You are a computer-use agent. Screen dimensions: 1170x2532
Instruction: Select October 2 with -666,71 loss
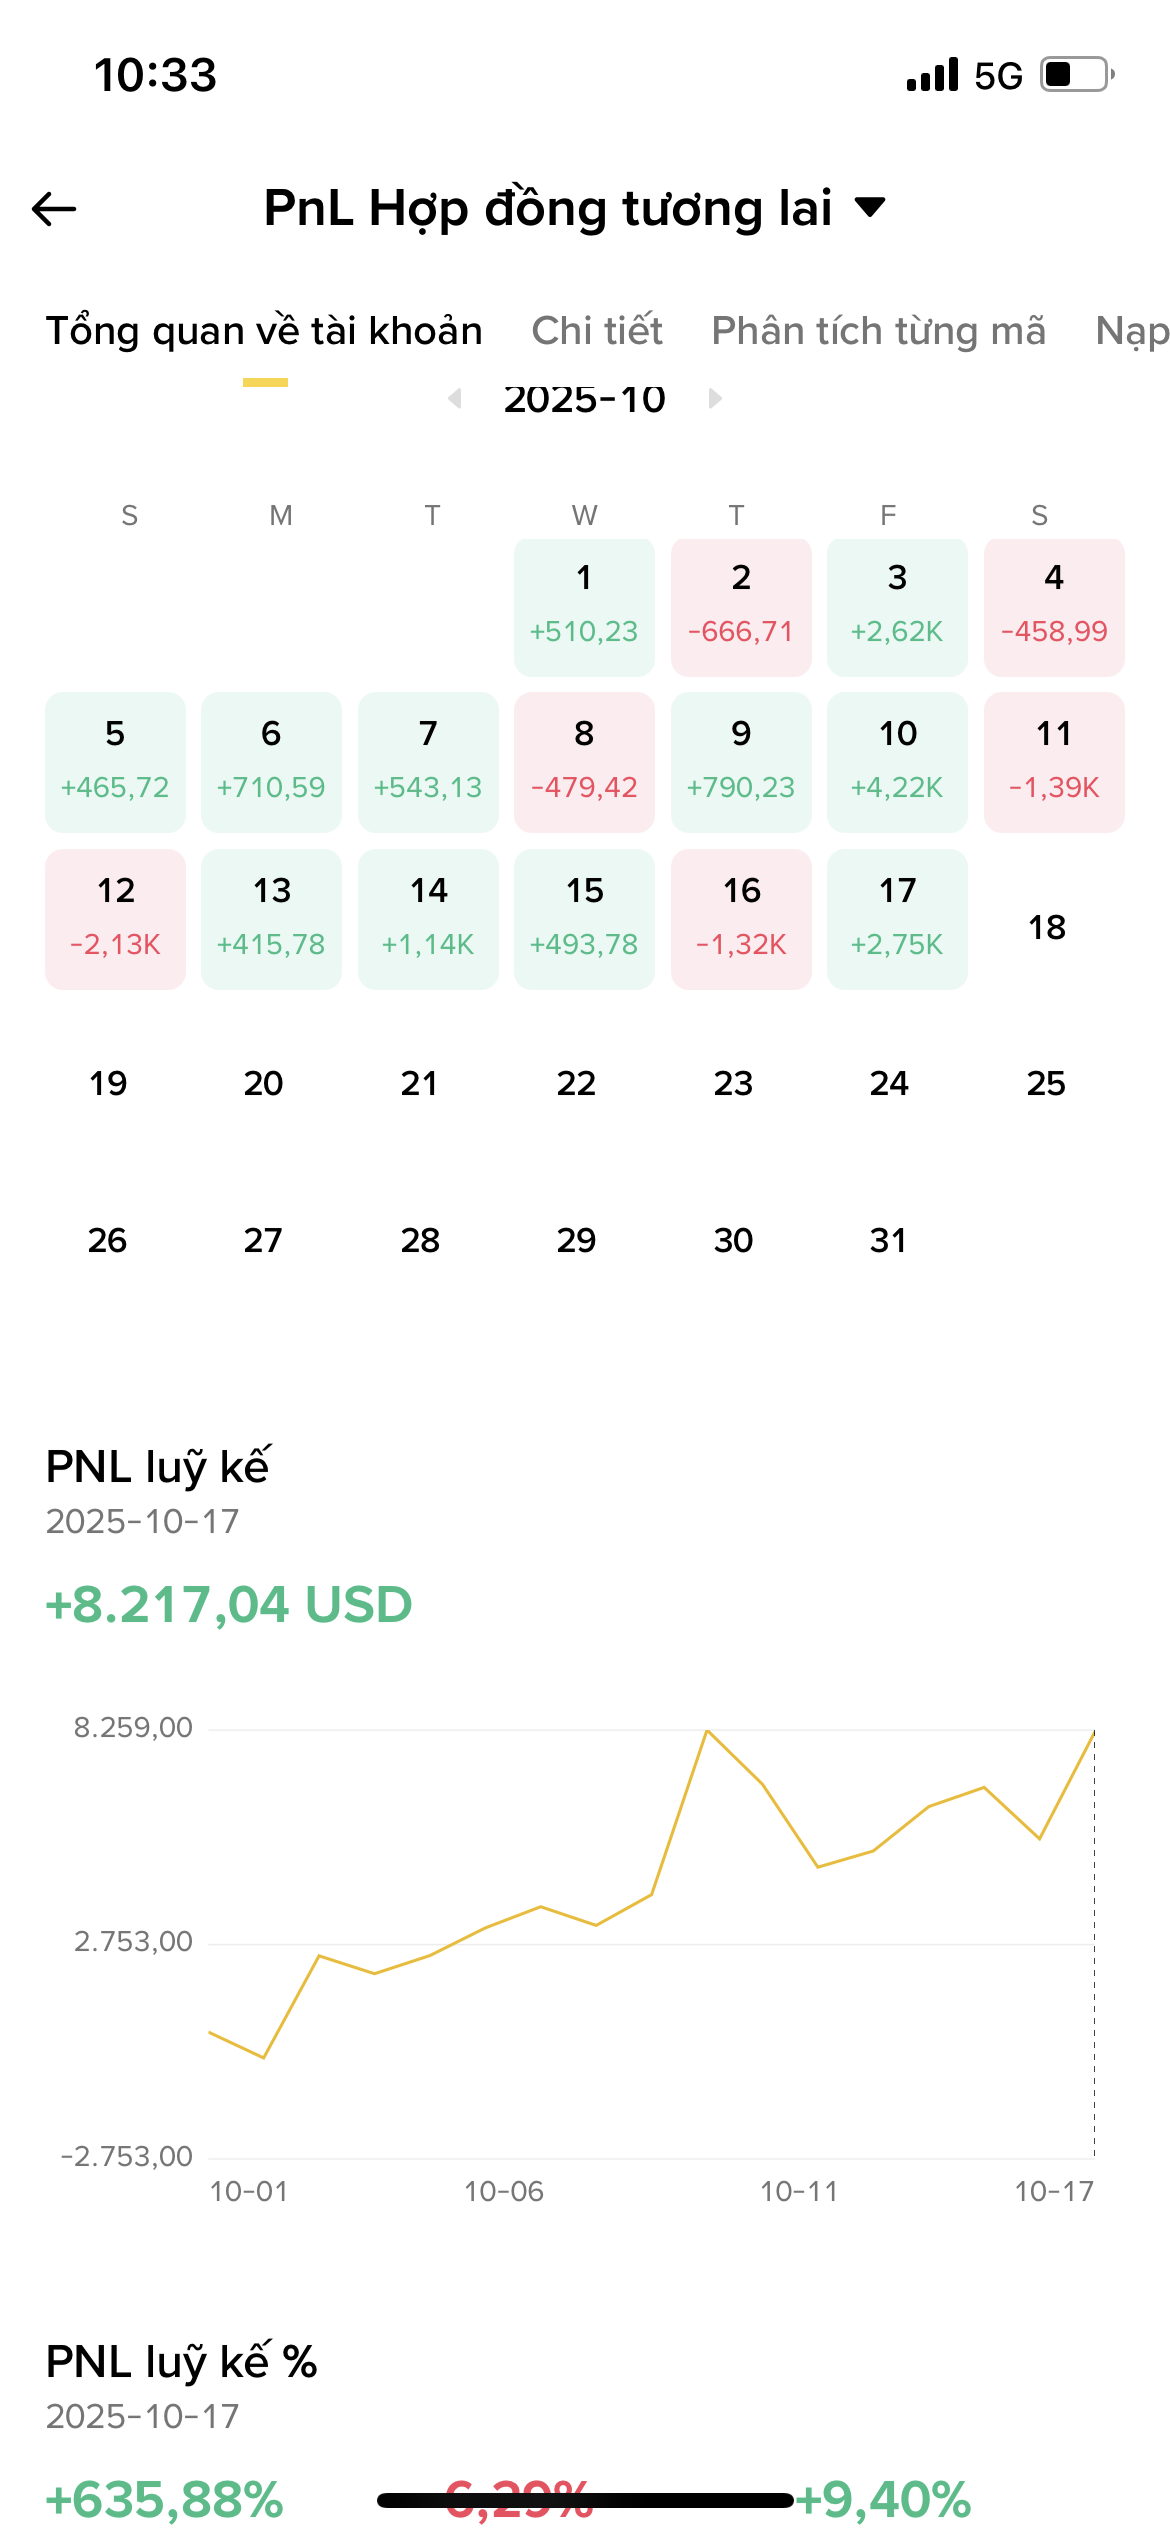coord(741,606)
